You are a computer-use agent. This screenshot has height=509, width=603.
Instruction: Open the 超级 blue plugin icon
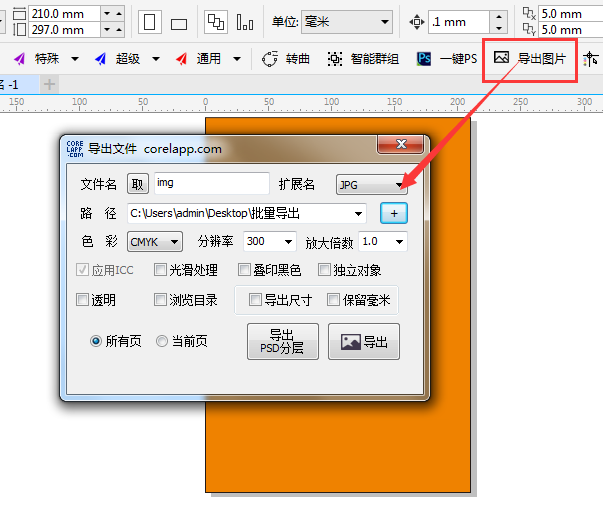101,59
